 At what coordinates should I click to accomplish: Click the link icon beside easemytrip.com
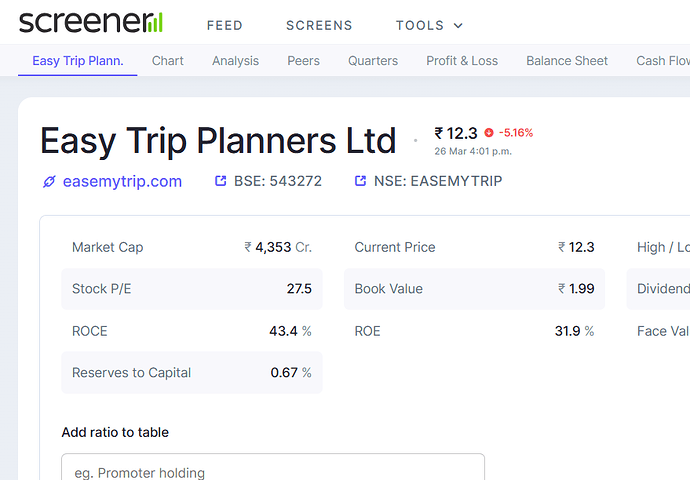pyautogui.click(x=48, y=181)
